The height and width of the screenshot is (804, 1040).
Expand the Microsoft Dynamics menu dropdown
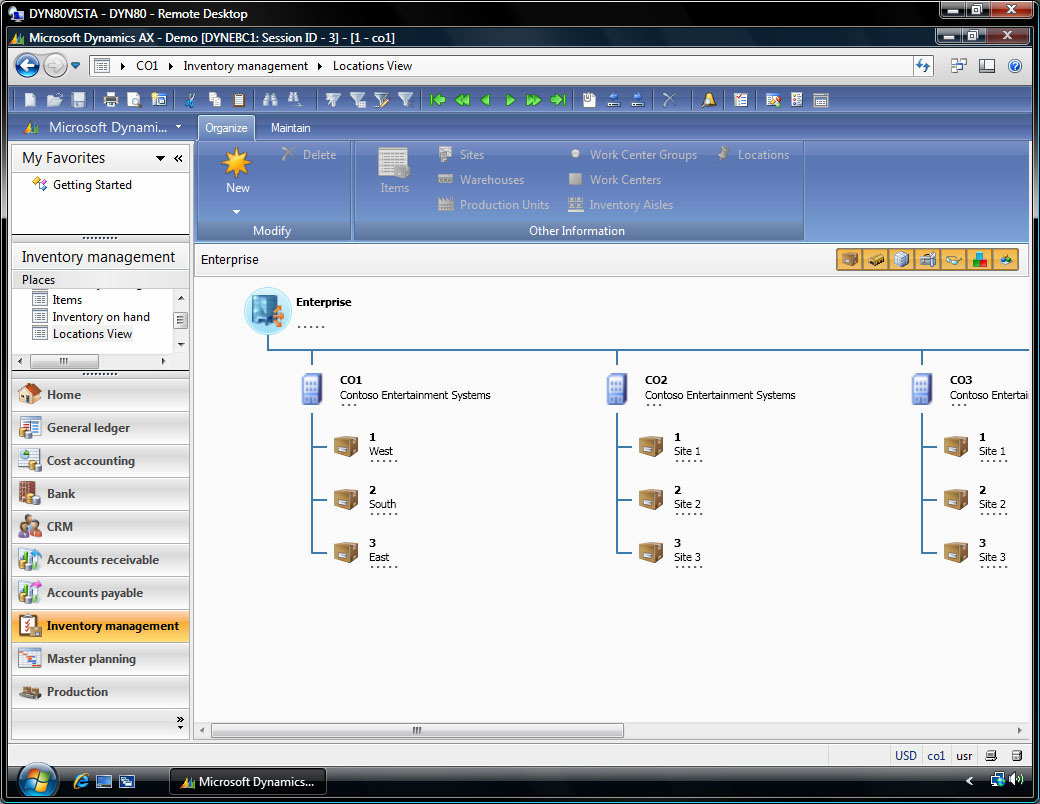[x=178, y=127]
